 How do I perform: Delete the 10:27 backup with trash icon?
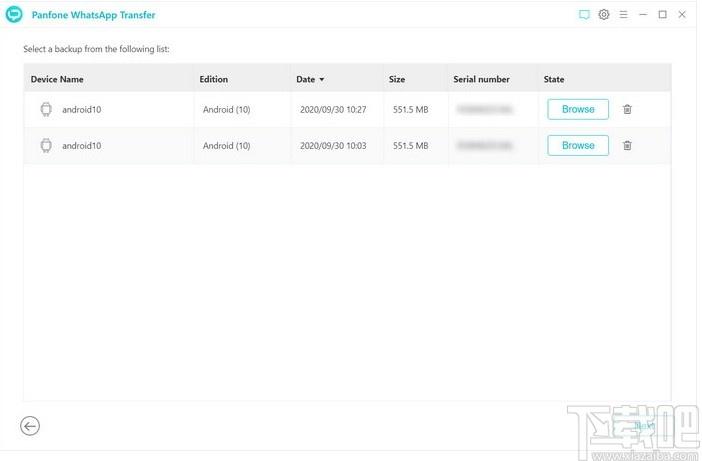pos(627,109)
